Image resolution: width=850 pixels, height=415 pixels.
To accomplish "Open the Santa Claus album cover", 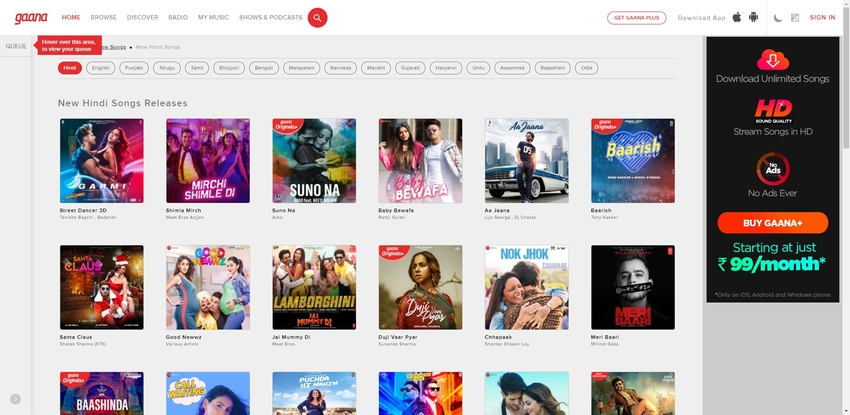I will point(102,287).
